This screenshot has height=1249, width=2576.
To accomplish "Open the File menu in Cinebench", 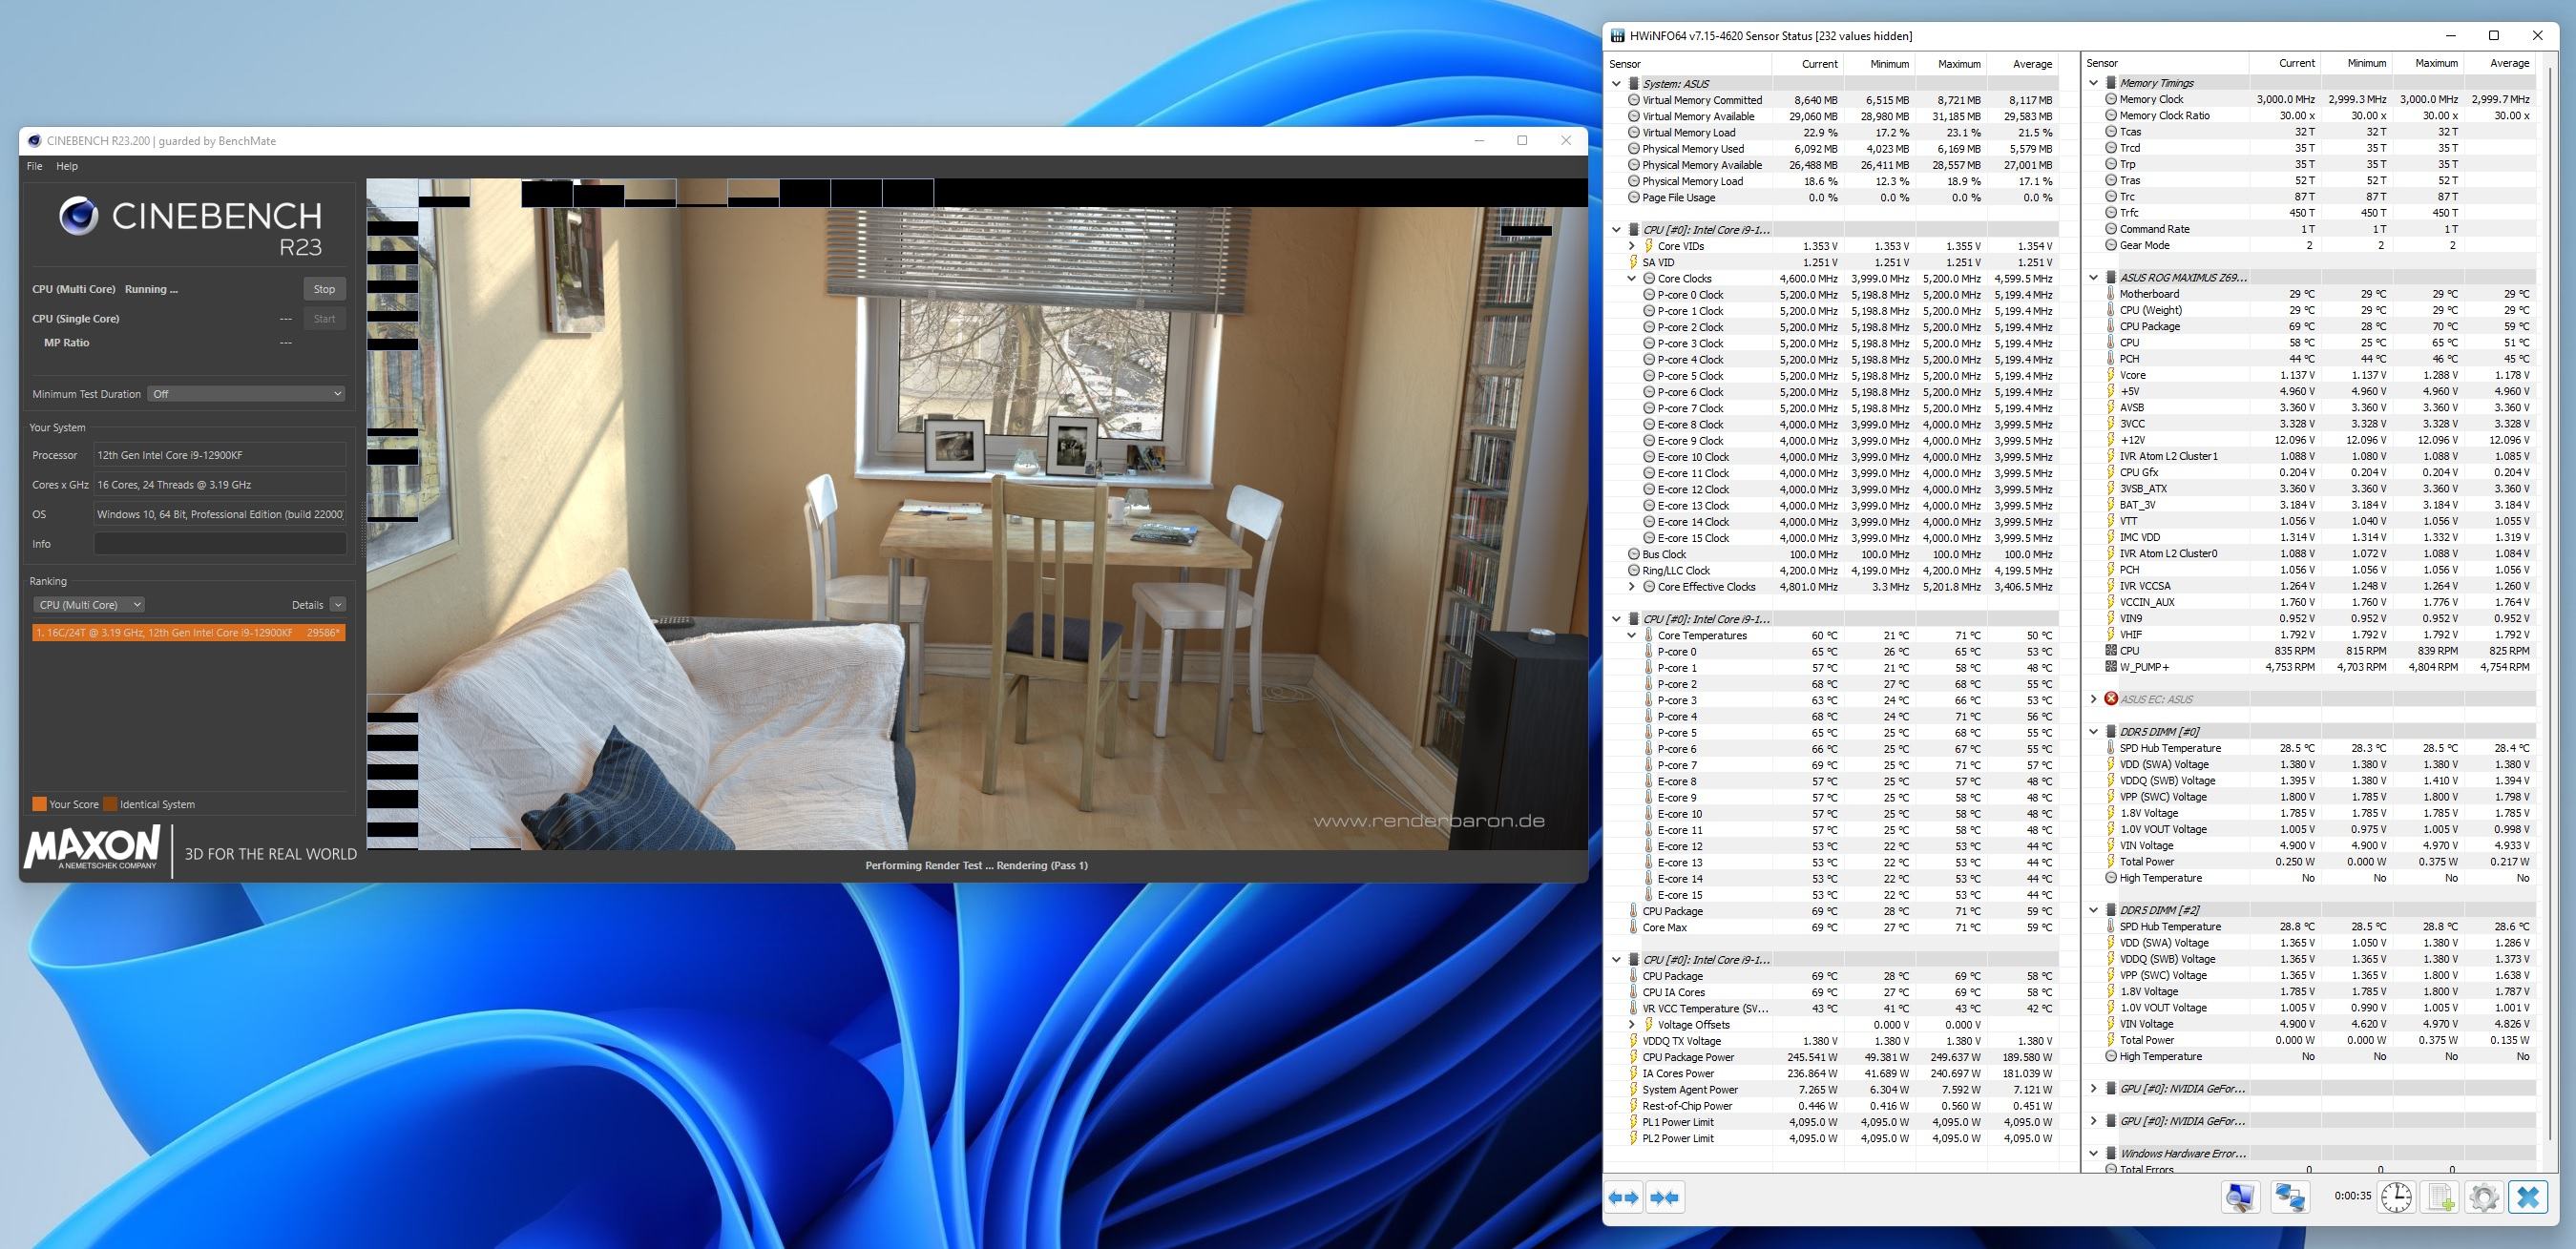I will click(x=34, y=166).
